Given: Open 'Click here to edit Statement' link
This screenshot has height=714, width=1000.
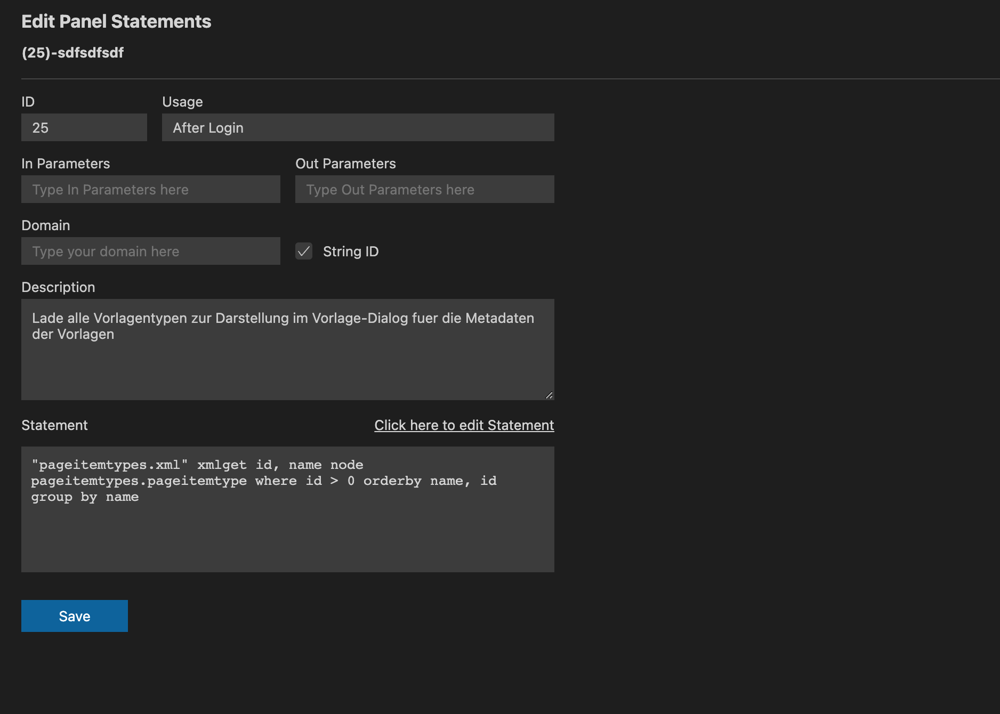Looking at the screenshot, I should [464, 425].
